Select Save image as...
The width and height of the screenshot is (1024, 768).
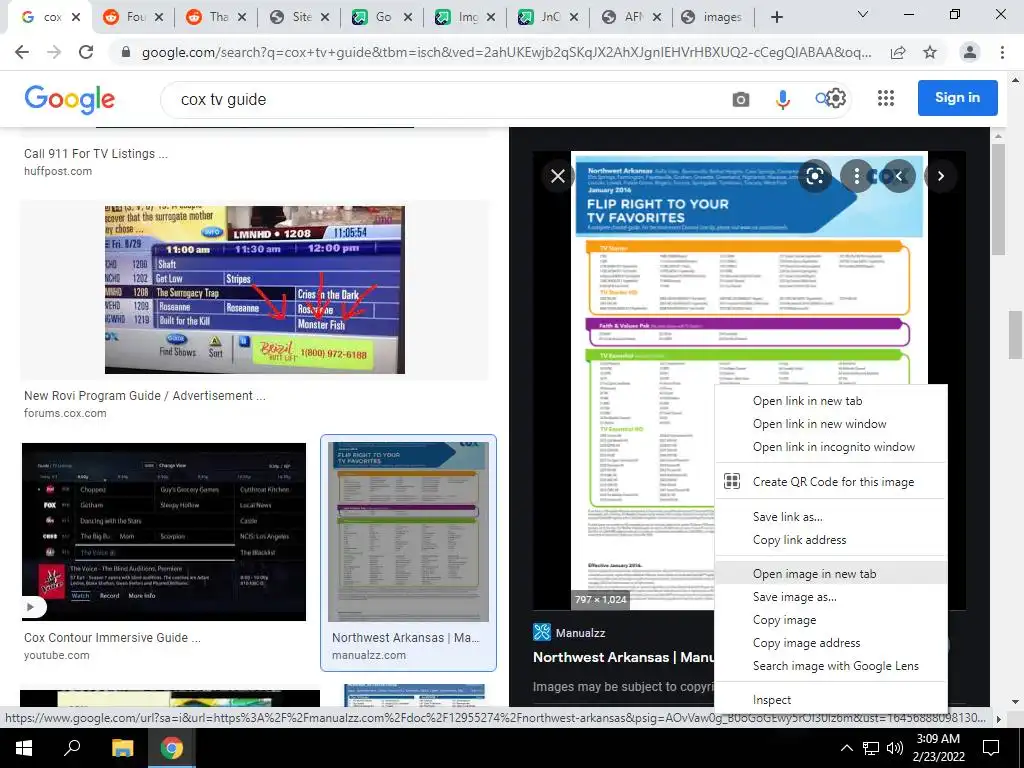pos(831,597)
